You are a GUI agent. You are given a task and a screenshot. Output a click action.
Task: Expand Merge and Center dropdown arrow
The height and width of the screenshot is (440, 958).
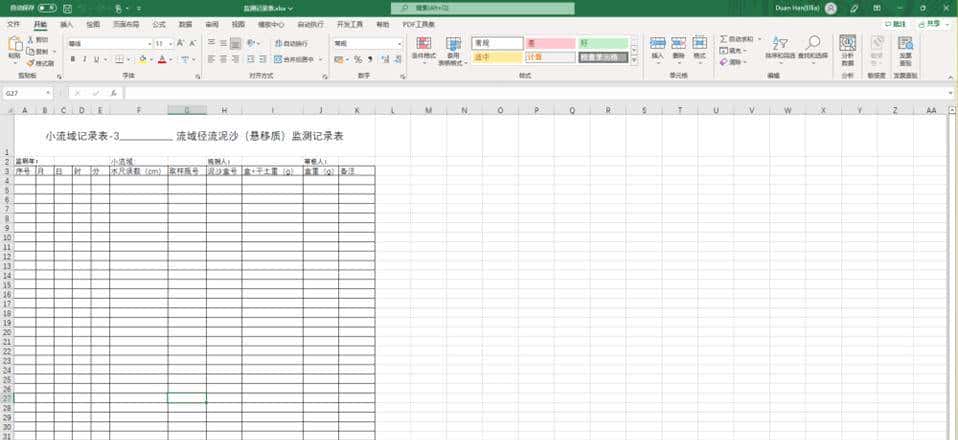coord(321,59)
